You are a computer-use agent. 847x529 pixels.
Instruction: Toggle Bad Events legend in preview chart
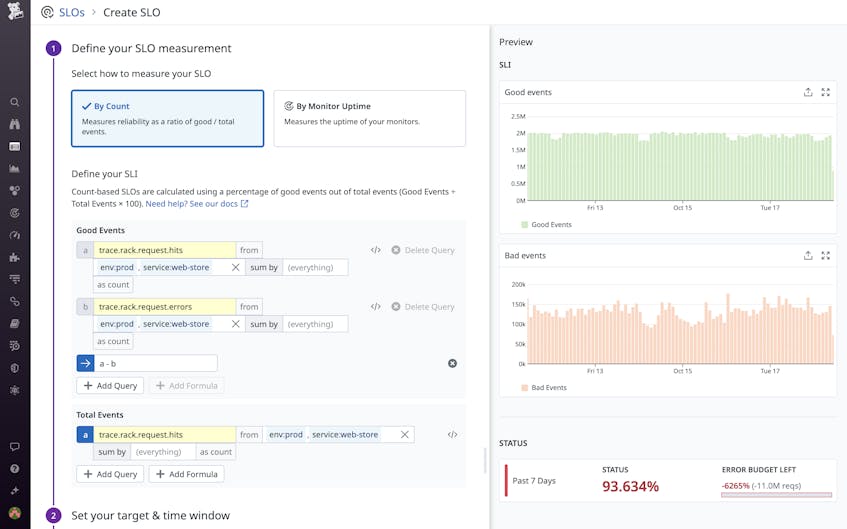(544, 388)
